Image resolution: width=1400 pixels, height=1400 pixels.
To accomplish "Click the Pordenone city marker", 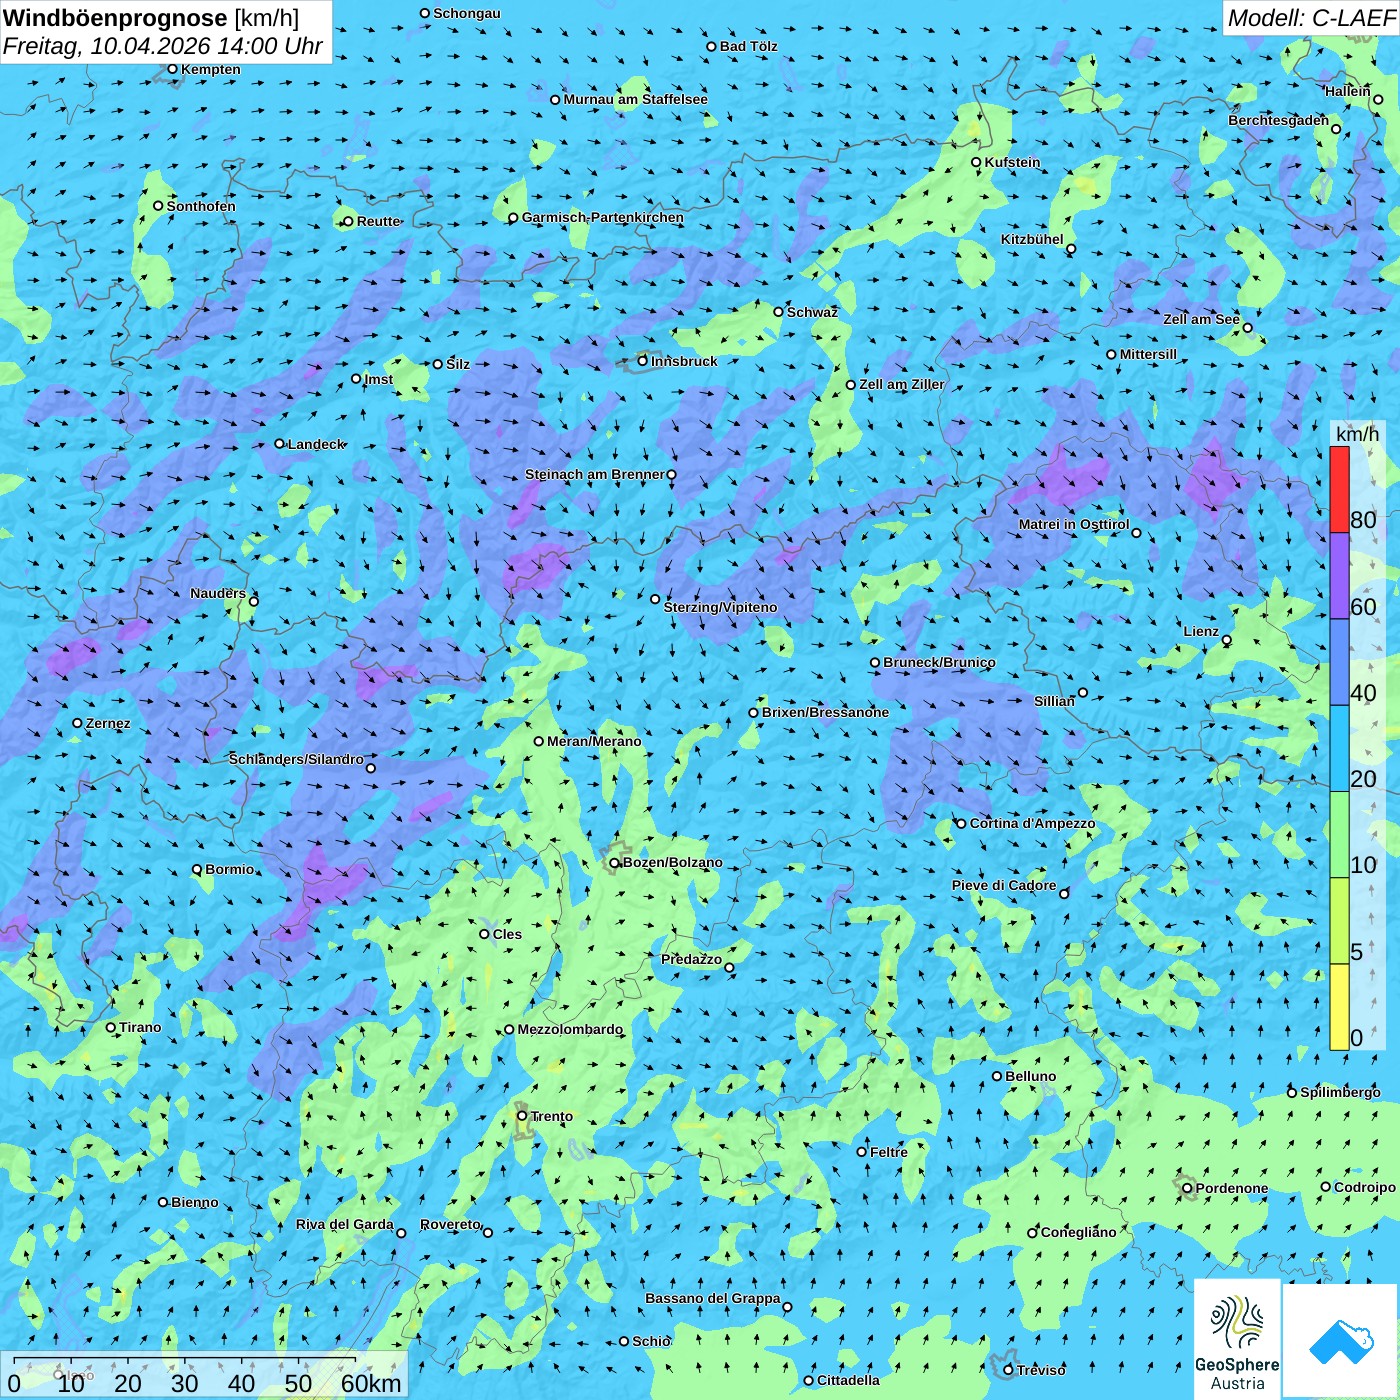I will click(1187, 1188).
